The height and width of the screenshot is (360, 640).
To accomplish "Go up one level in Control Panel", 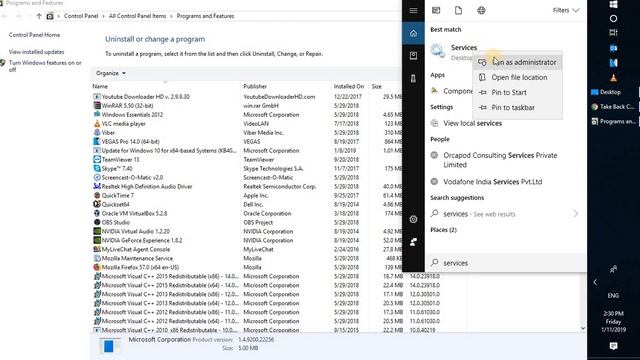I will coord(39,16).
